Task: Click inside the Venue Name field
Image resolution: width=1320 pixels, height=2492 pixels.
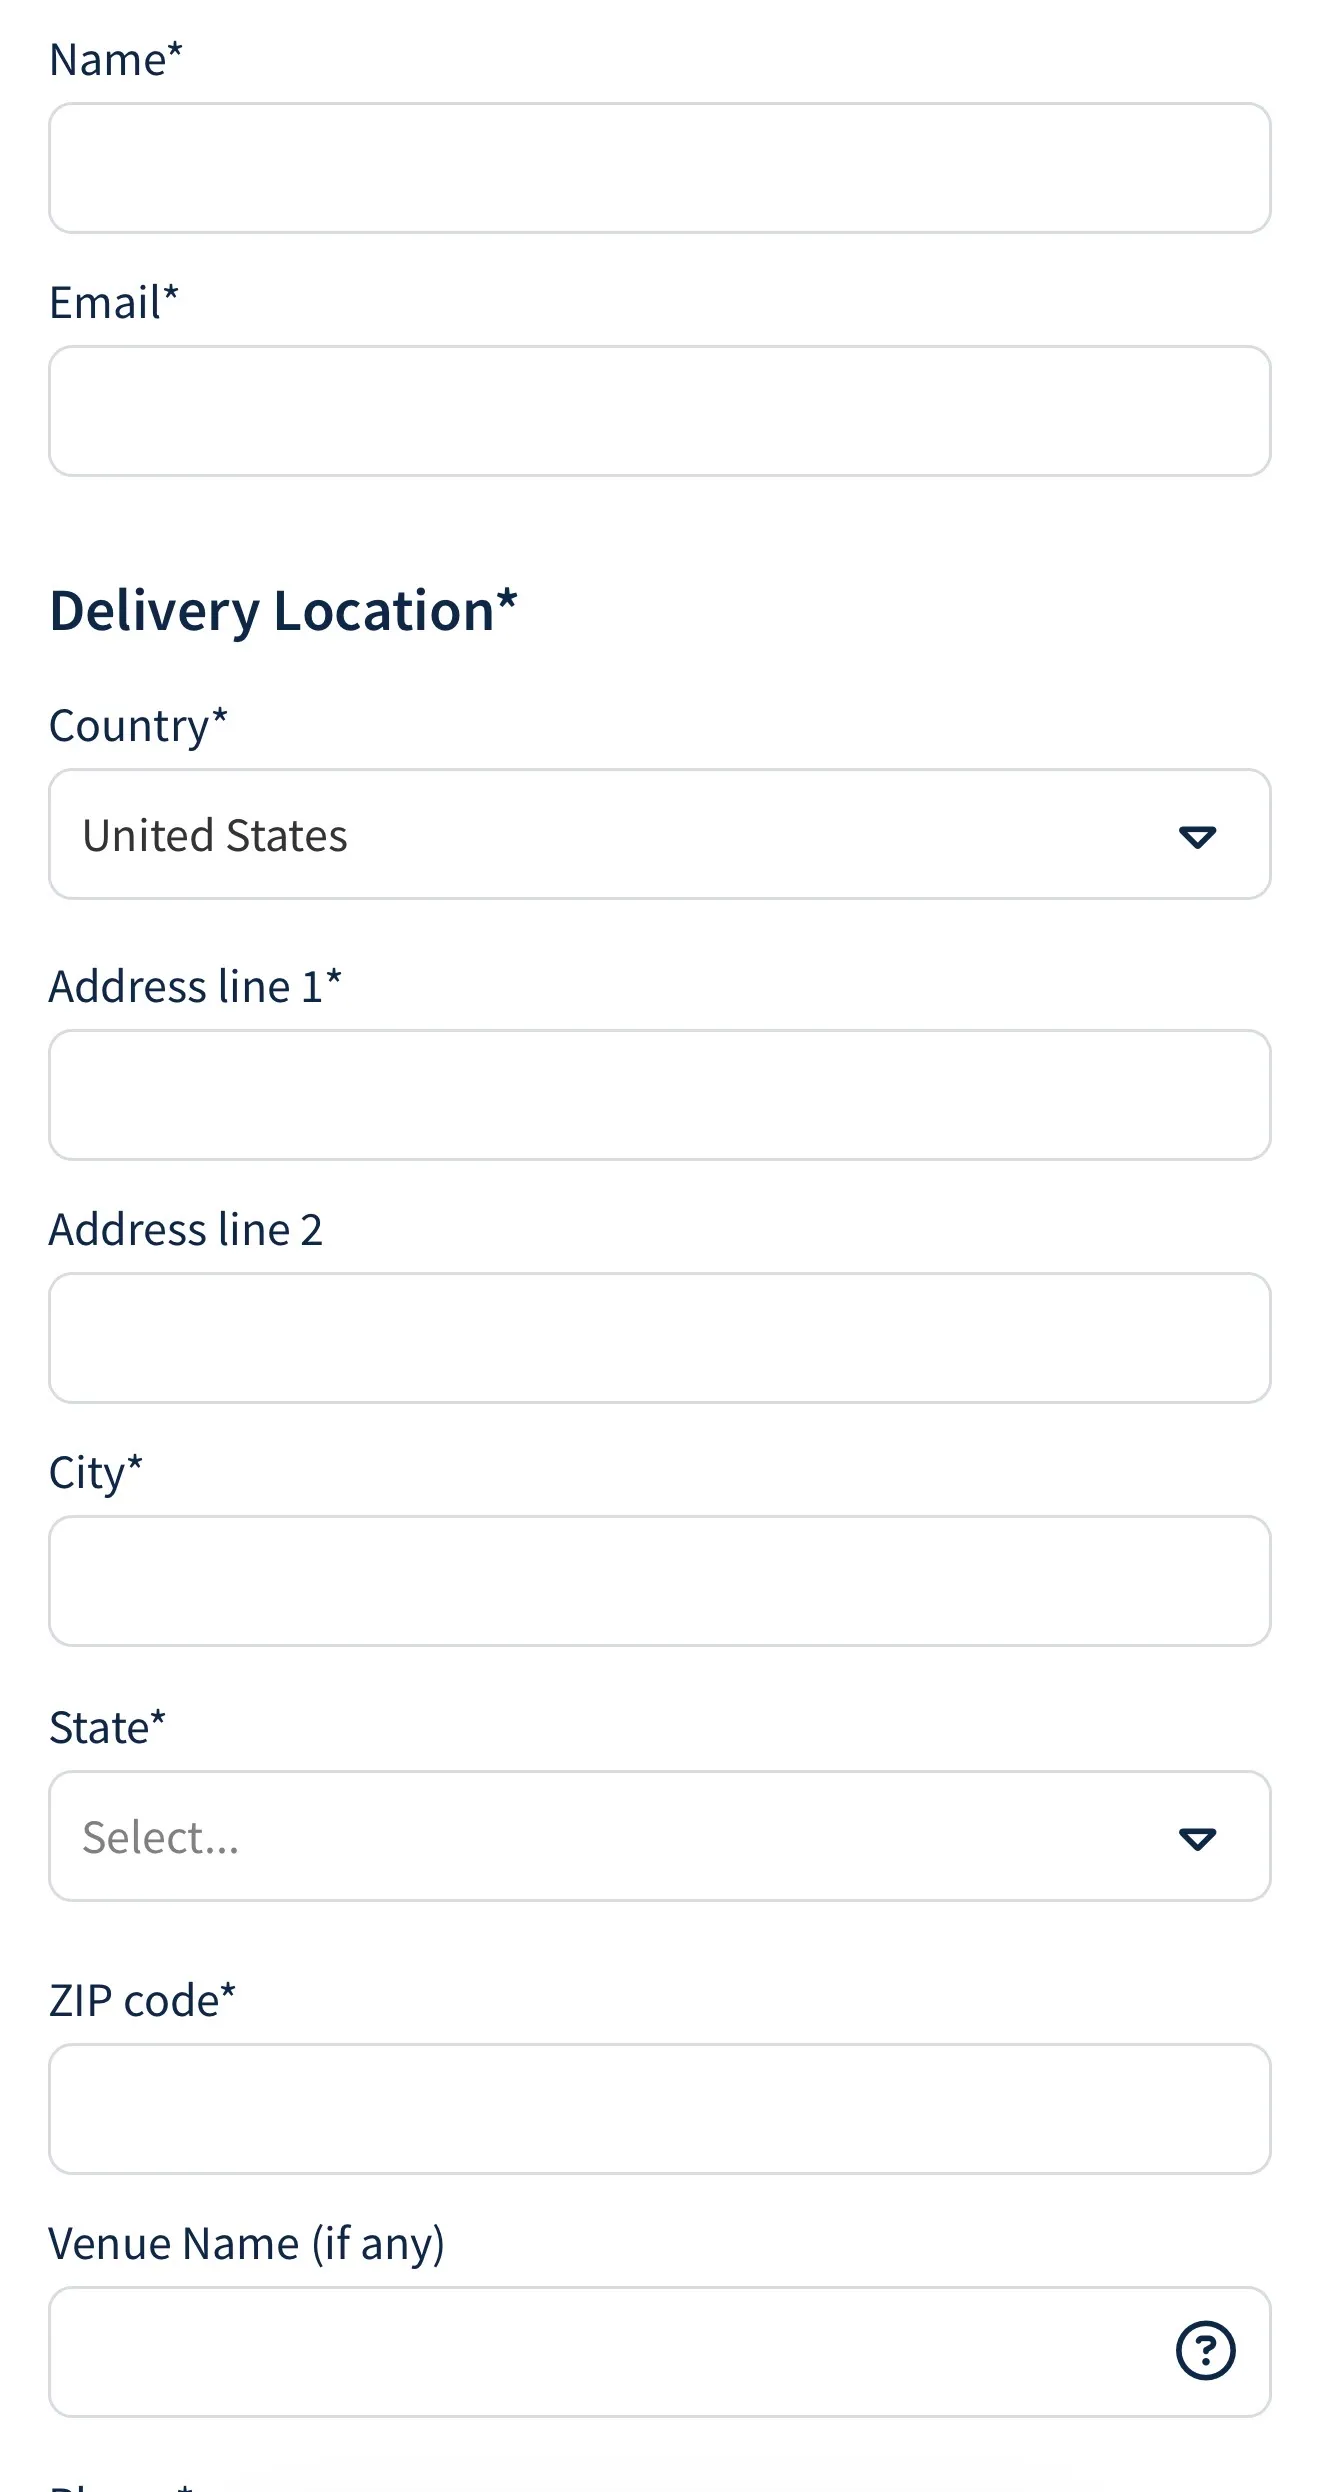Action: point(600,2352)
